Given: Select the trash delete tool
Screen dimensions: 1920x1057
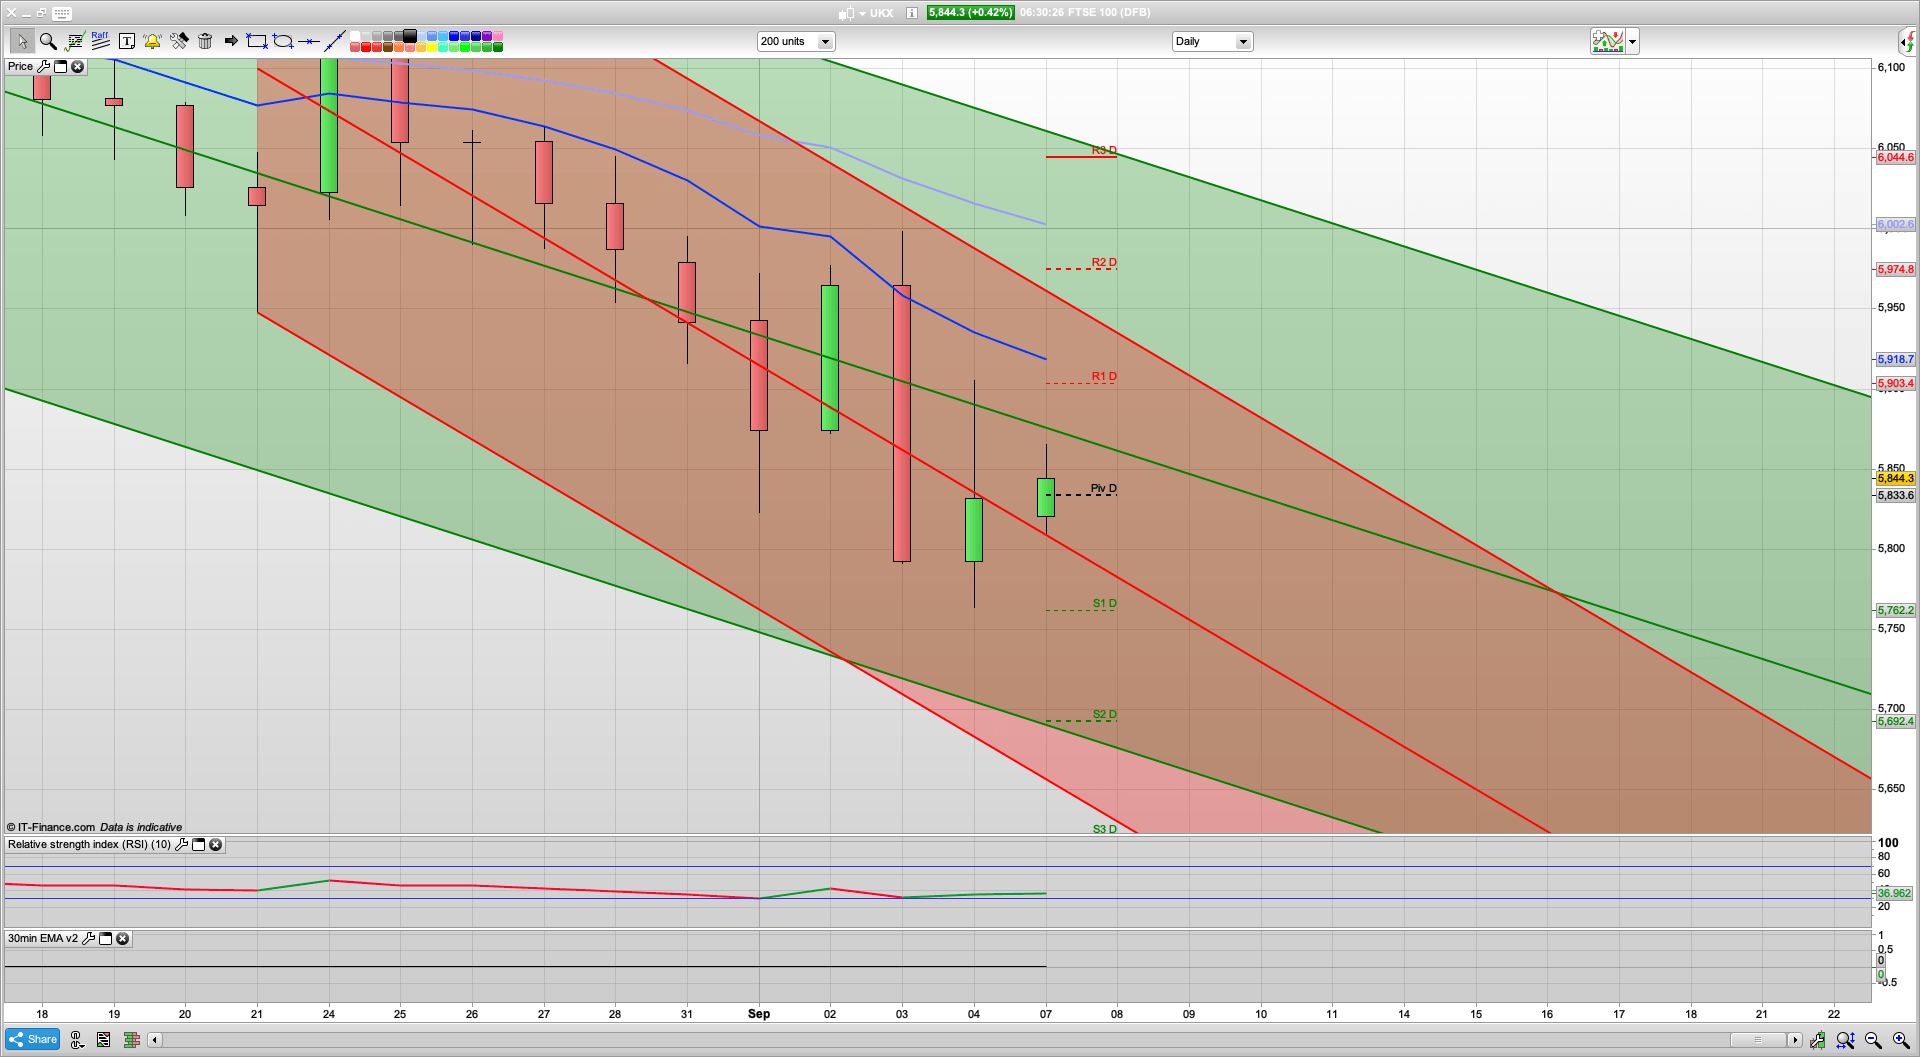Looking at the screenshot, I should click(x=205, y=41).
